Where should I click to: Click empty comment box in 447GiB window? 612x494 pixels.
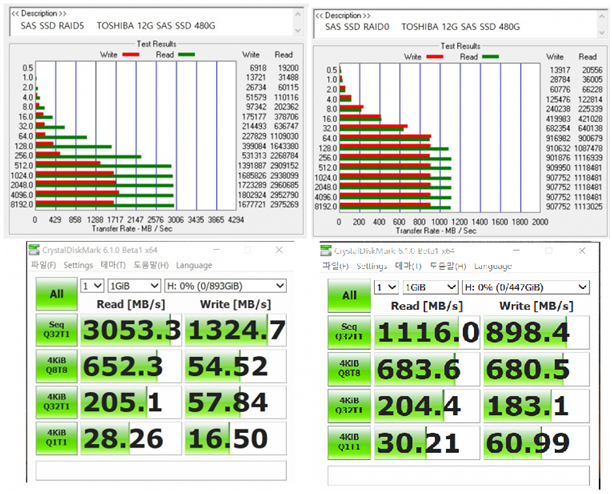coord(458,475)
